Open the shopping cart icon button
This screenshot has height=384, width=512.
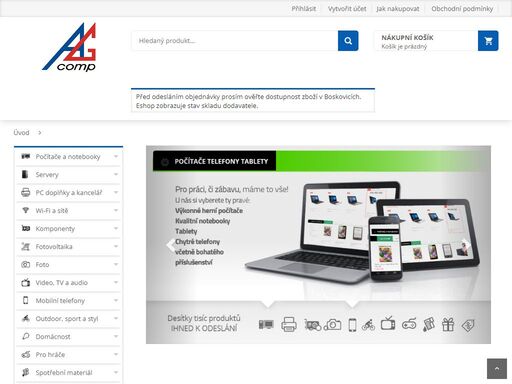pyautogui.click(x=488, y=41)
